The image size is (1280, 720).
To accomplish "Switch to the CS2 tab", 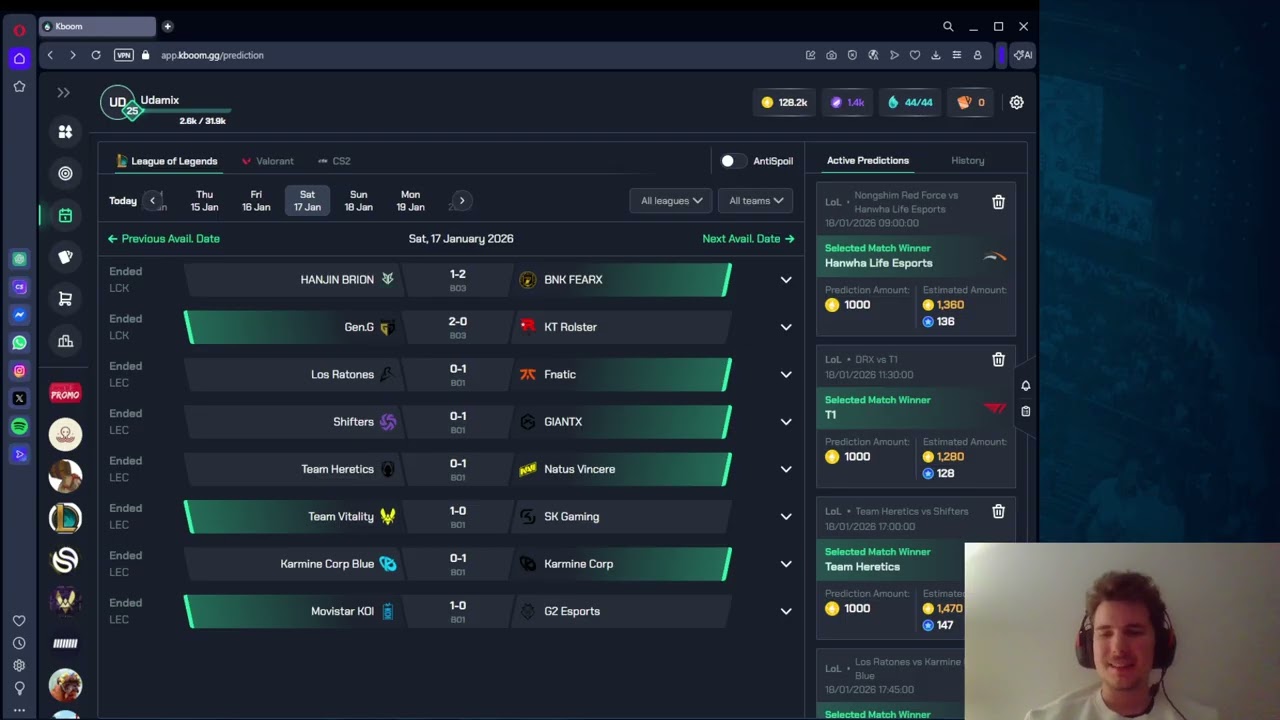I will pos(334,161).
